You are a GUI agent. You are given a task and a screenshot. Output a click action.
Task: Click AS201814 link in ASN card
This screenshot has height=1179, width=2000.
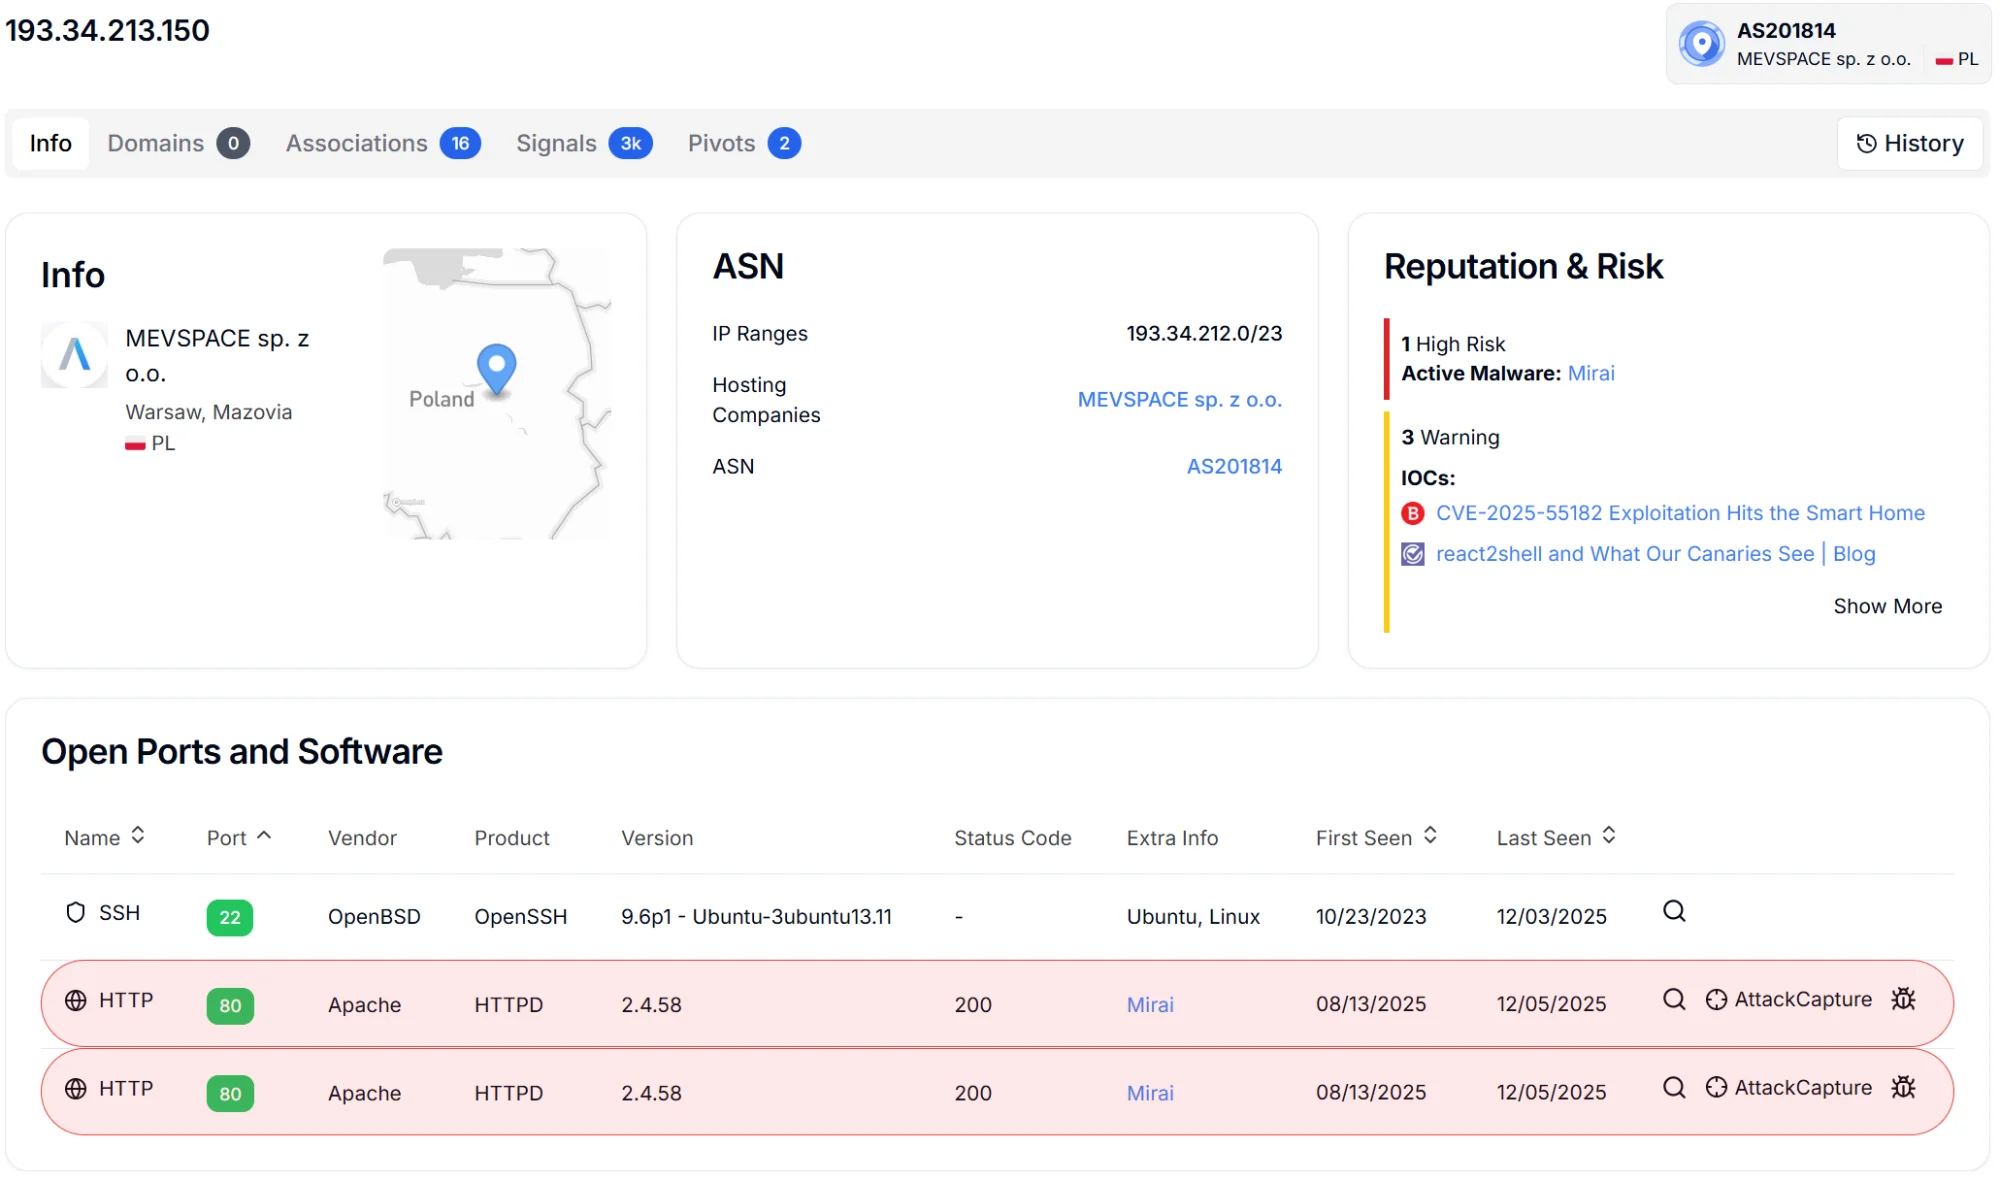(x=1233, y=466)
